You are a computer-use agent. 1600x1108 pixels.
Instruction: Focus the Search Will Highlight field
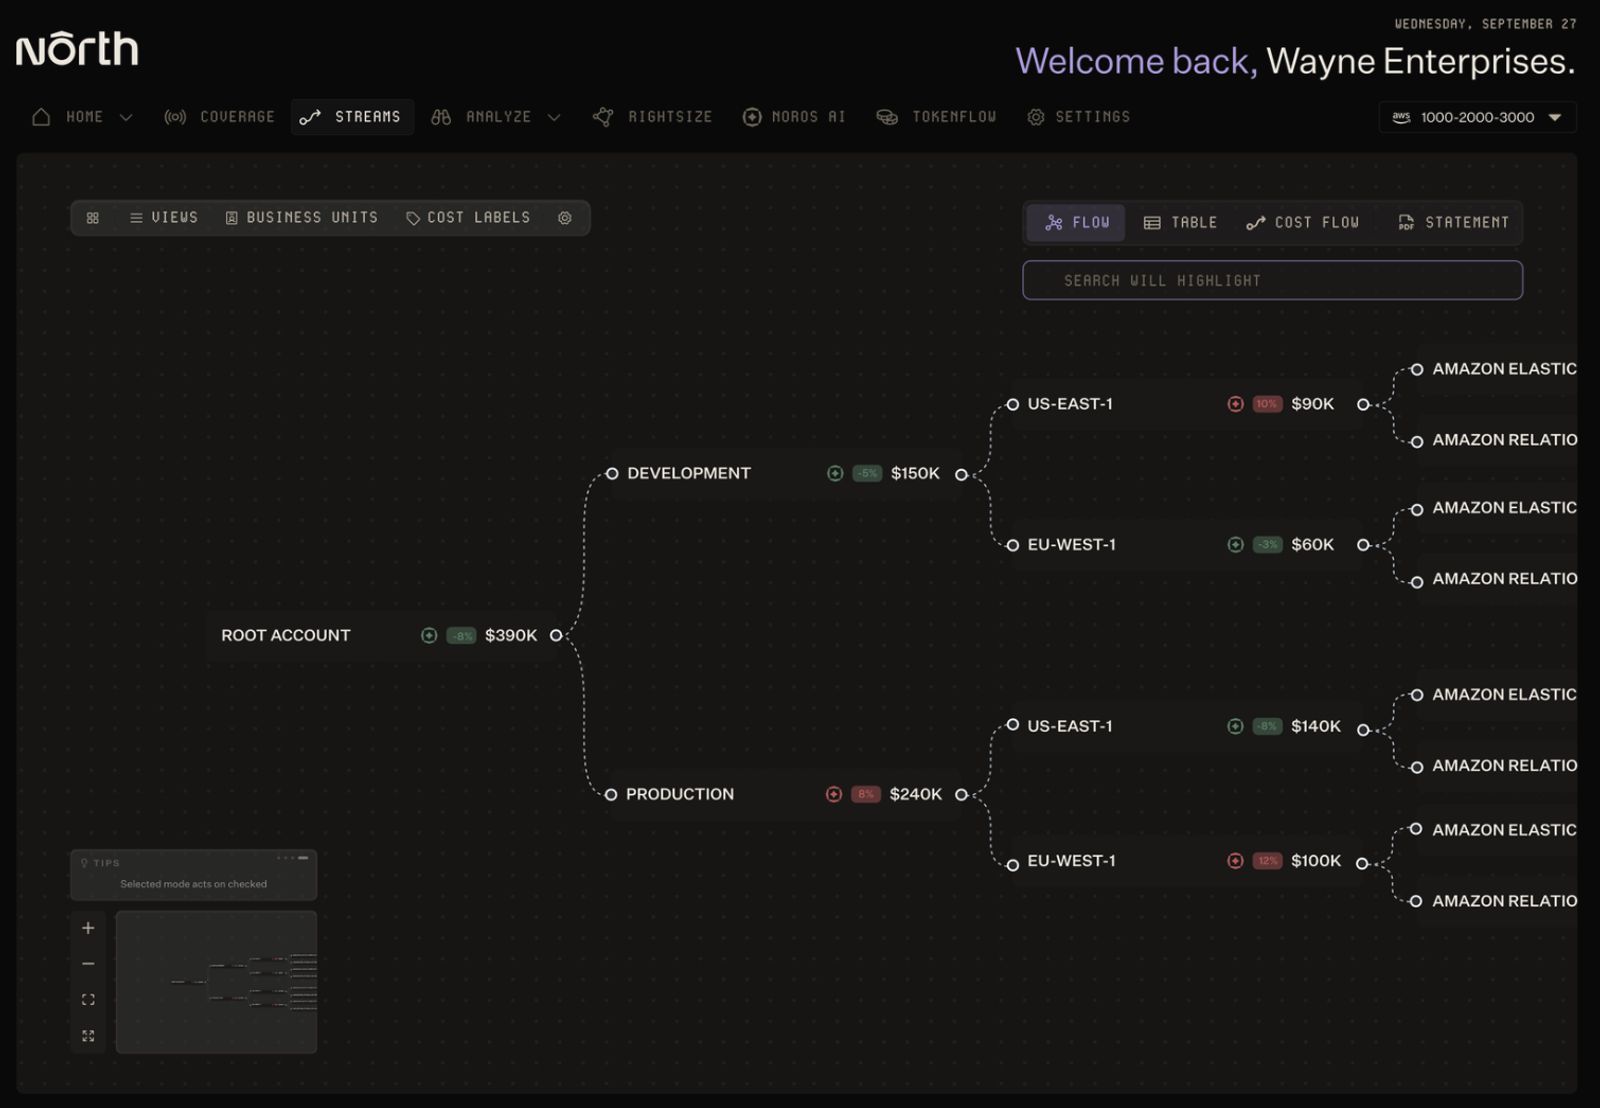(x=1272, y=280)
